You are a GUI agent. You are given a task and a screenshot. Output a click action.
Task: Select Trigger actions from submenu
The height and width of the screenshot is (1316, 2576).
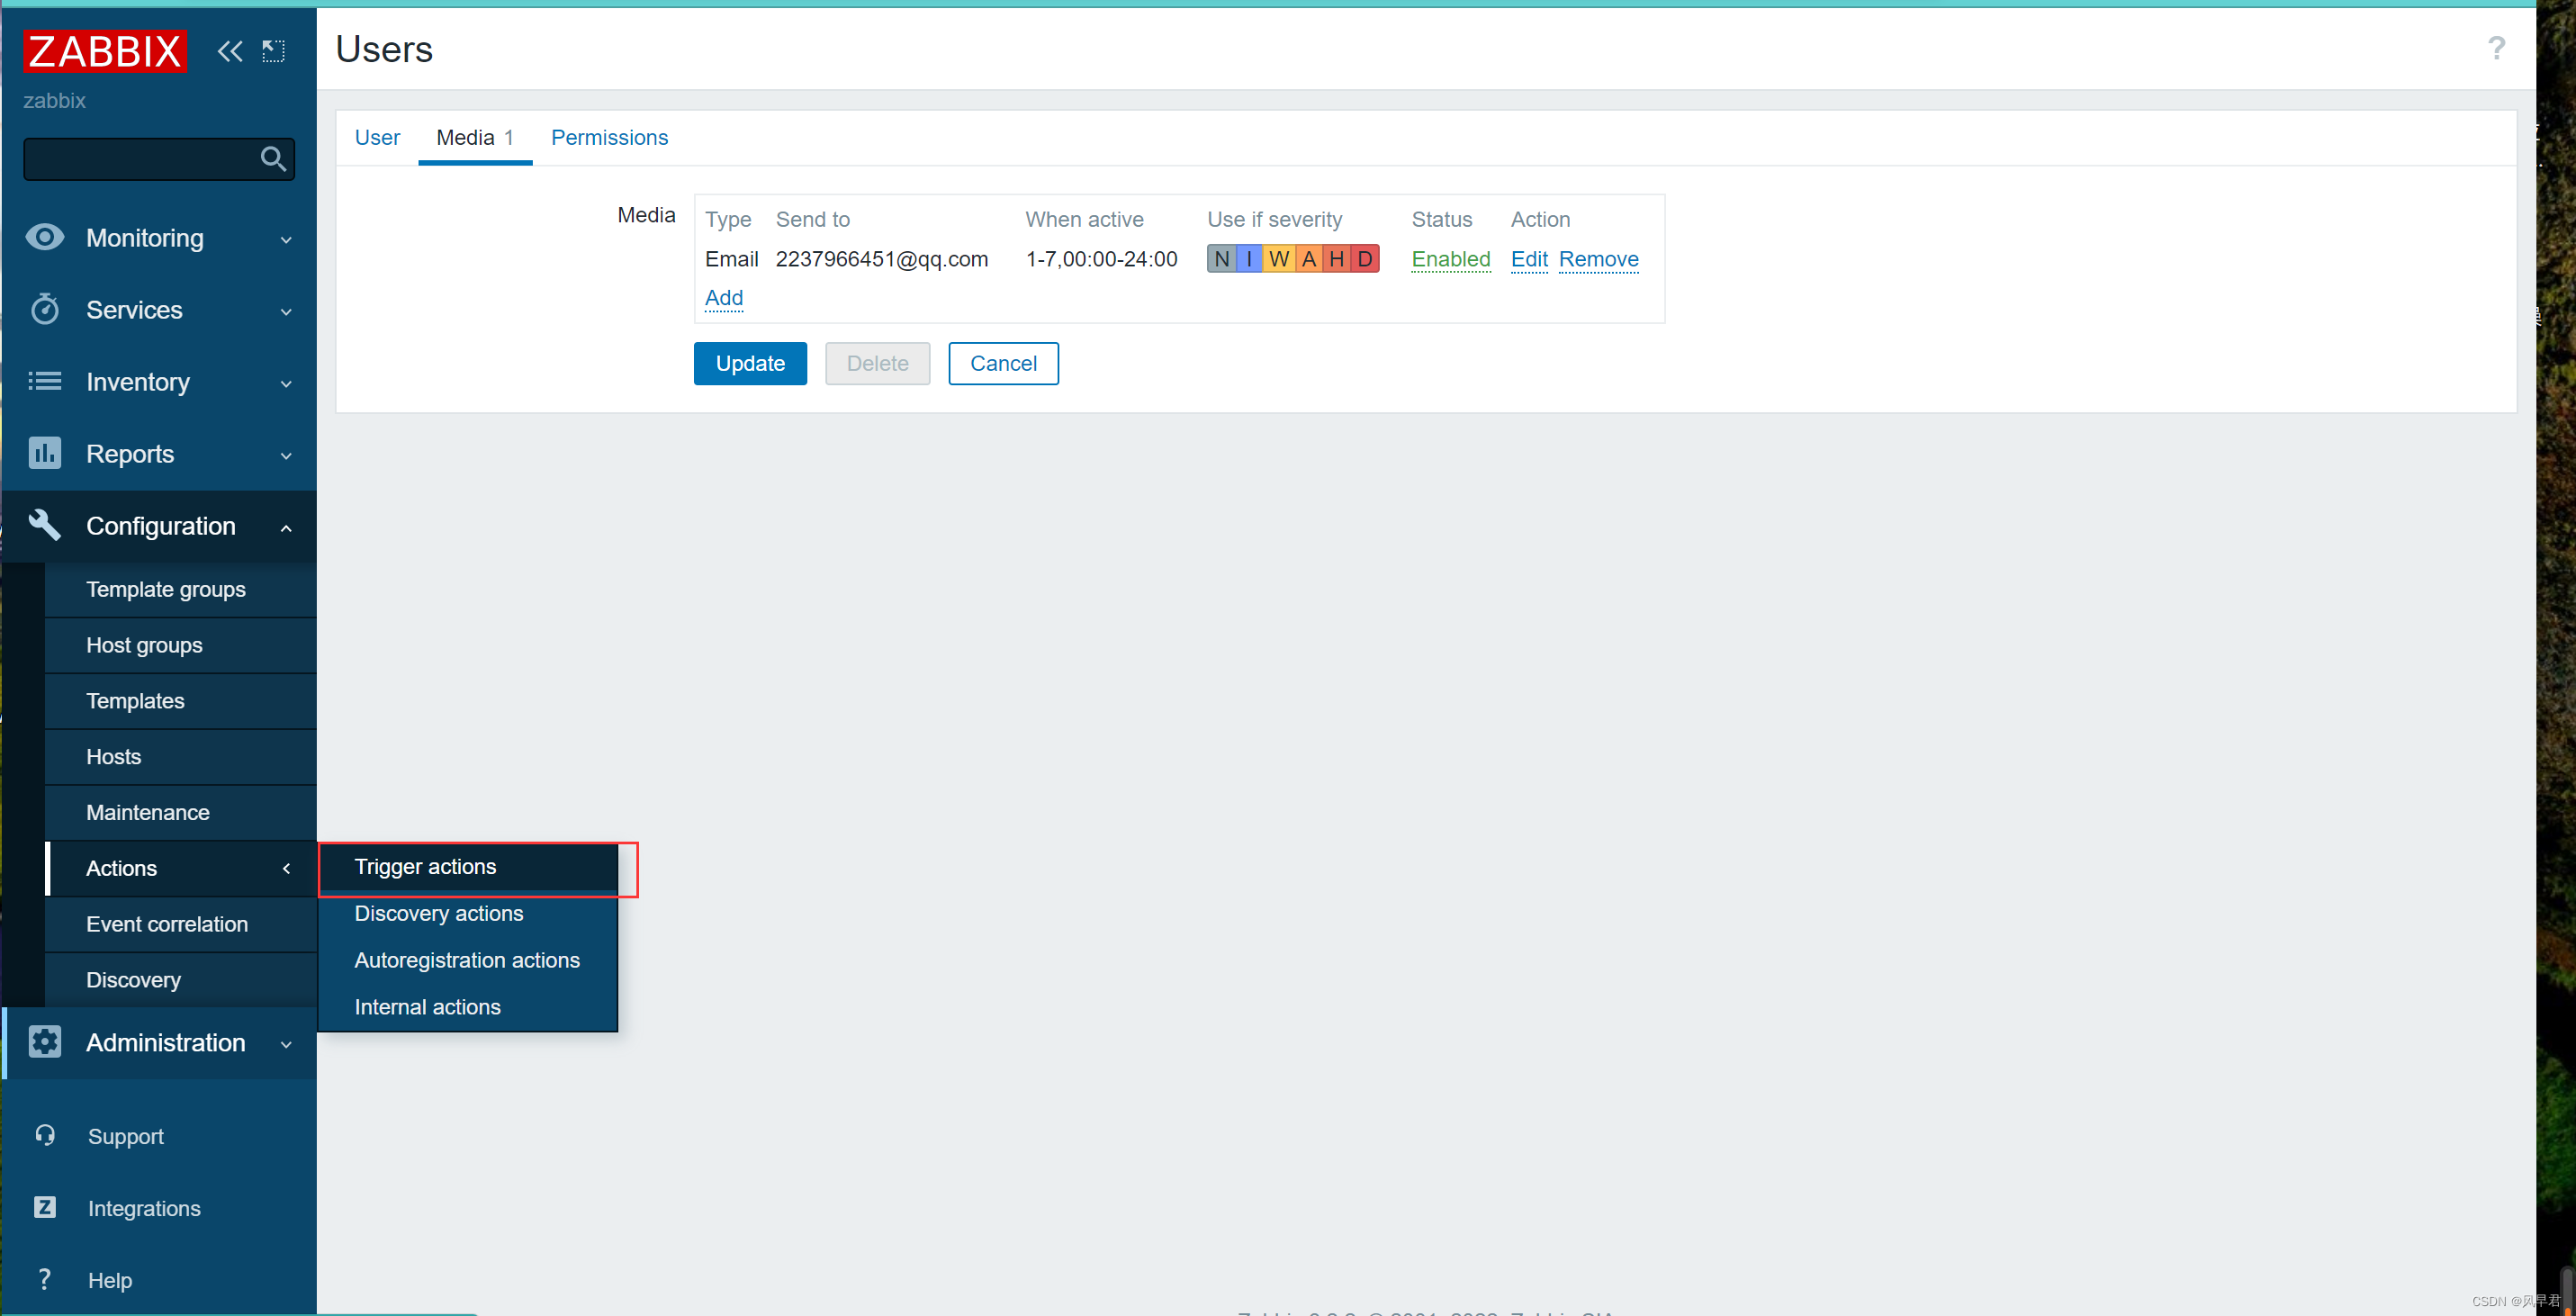click(x=425, y=866)
